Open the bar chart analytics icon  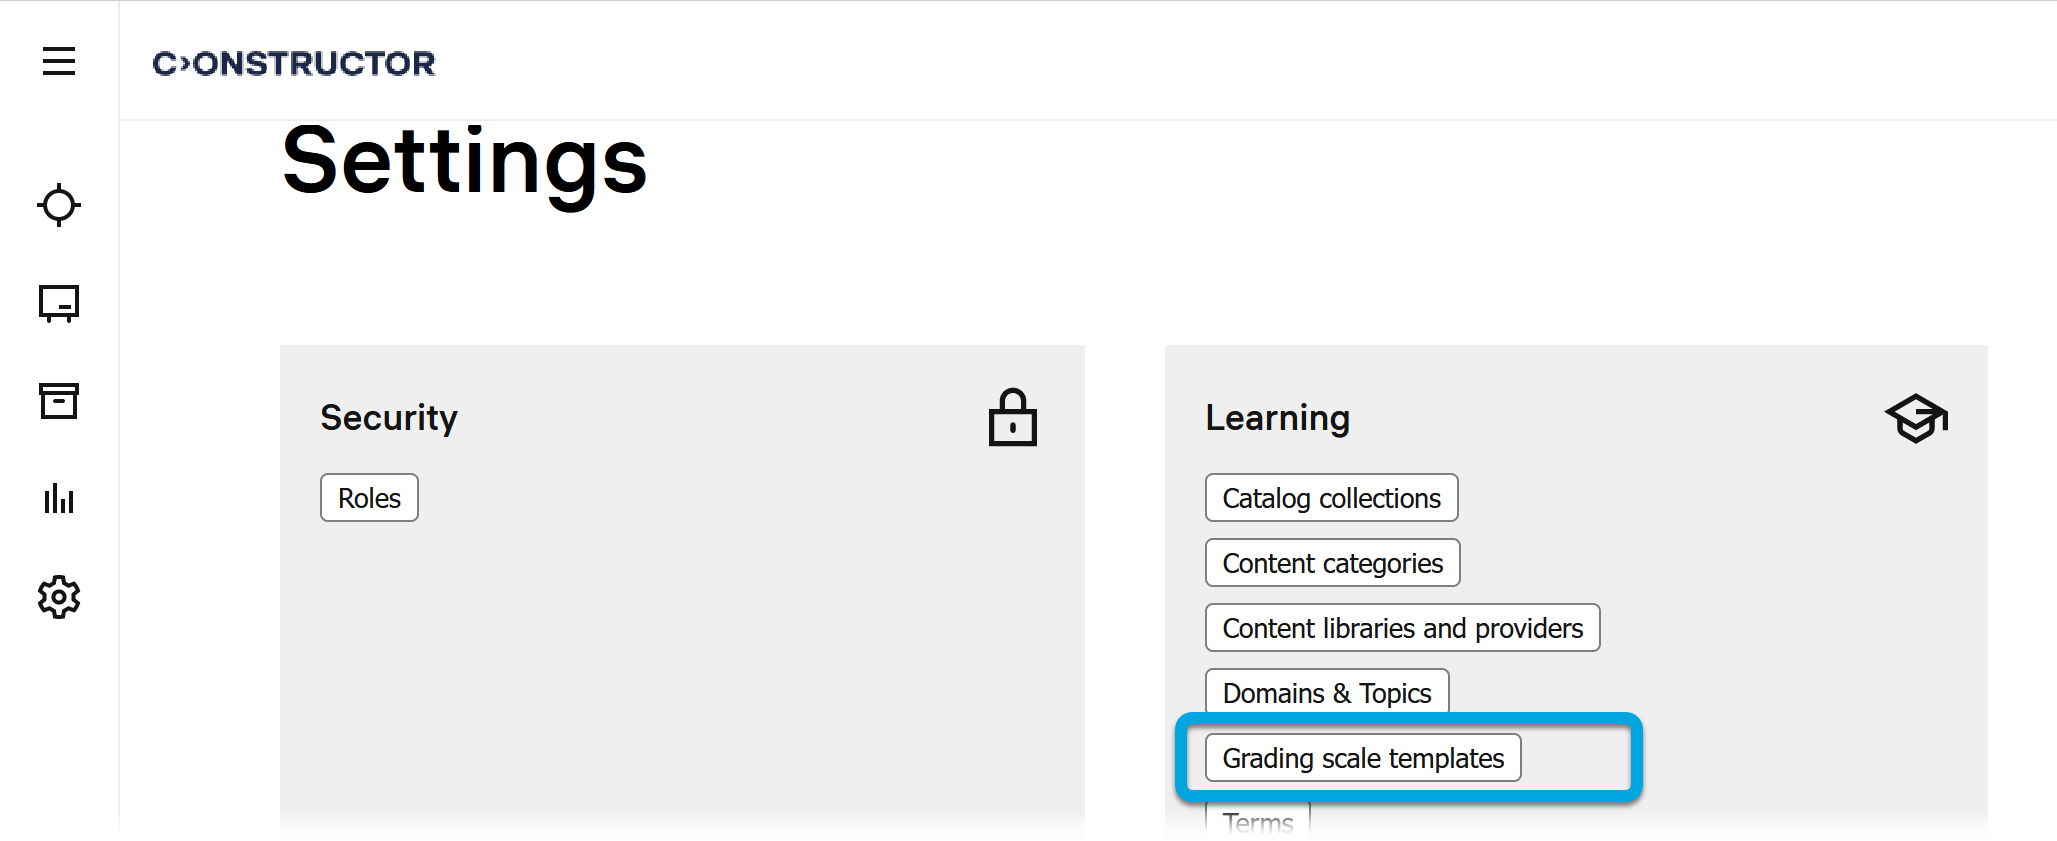tap(59, 498)
